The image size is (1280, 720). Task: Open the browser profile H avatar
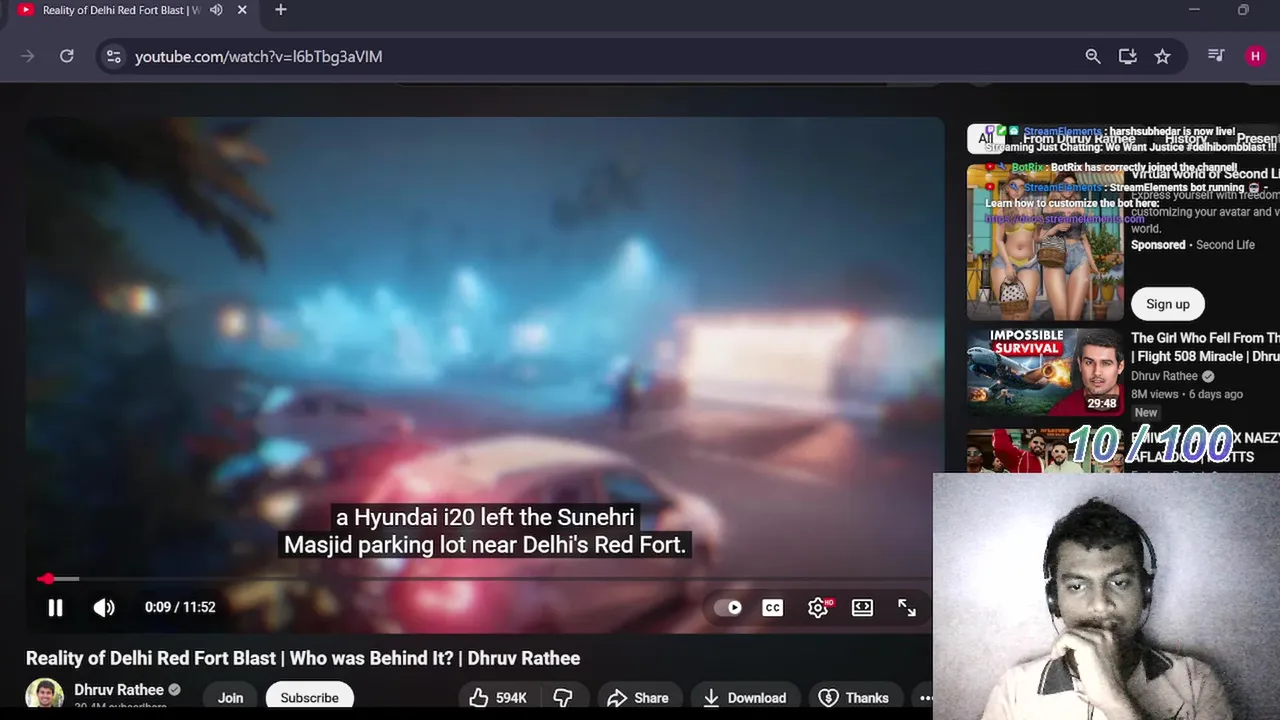coord(1255,56)
